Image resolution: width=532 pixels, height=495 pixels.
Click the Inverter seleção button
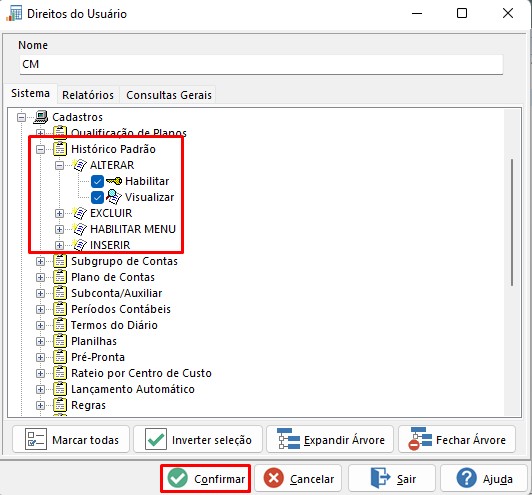click(x=198, y=439)
